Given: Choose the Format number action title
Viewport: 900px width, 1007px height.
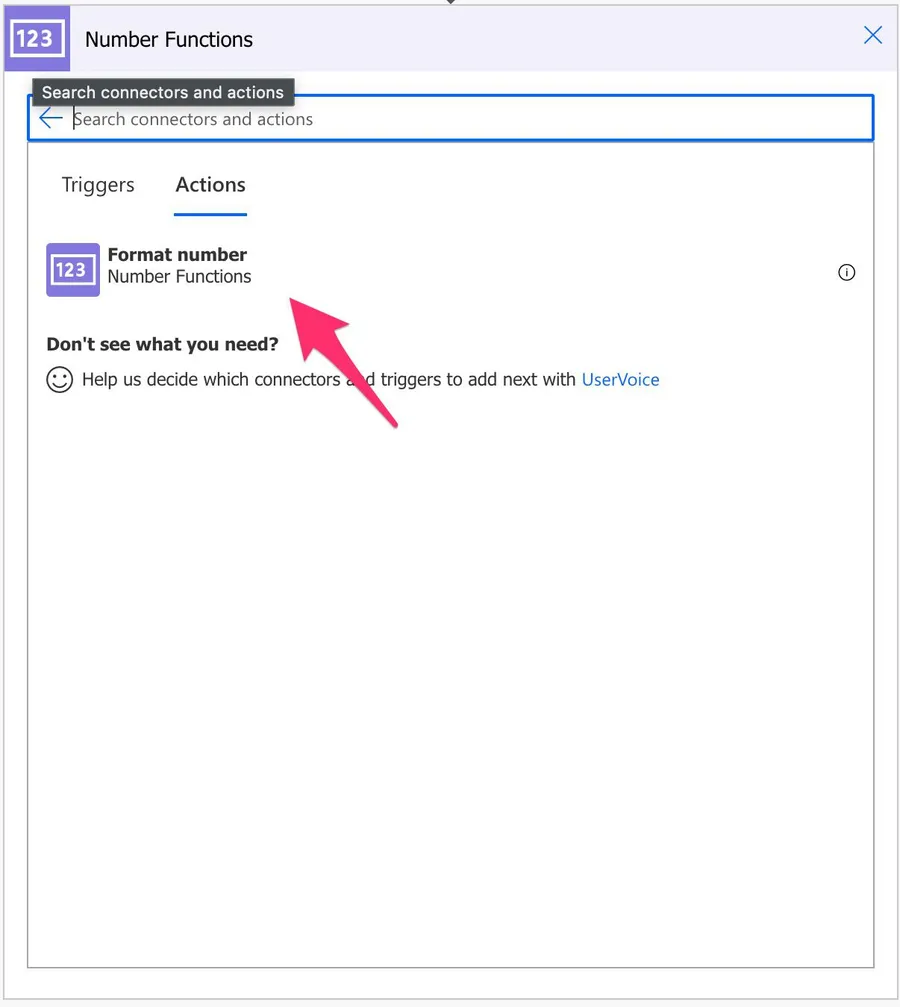Looking at the screenshot, I should pos(177,255).
